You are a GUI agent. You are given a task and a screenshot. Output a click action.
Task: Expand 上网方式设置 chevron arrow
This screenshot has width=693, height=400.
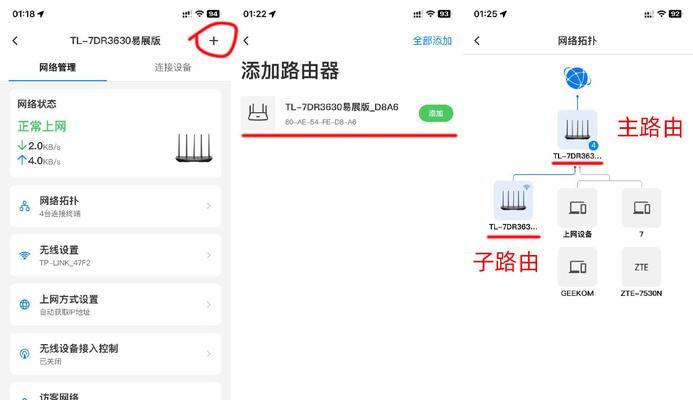209,305
